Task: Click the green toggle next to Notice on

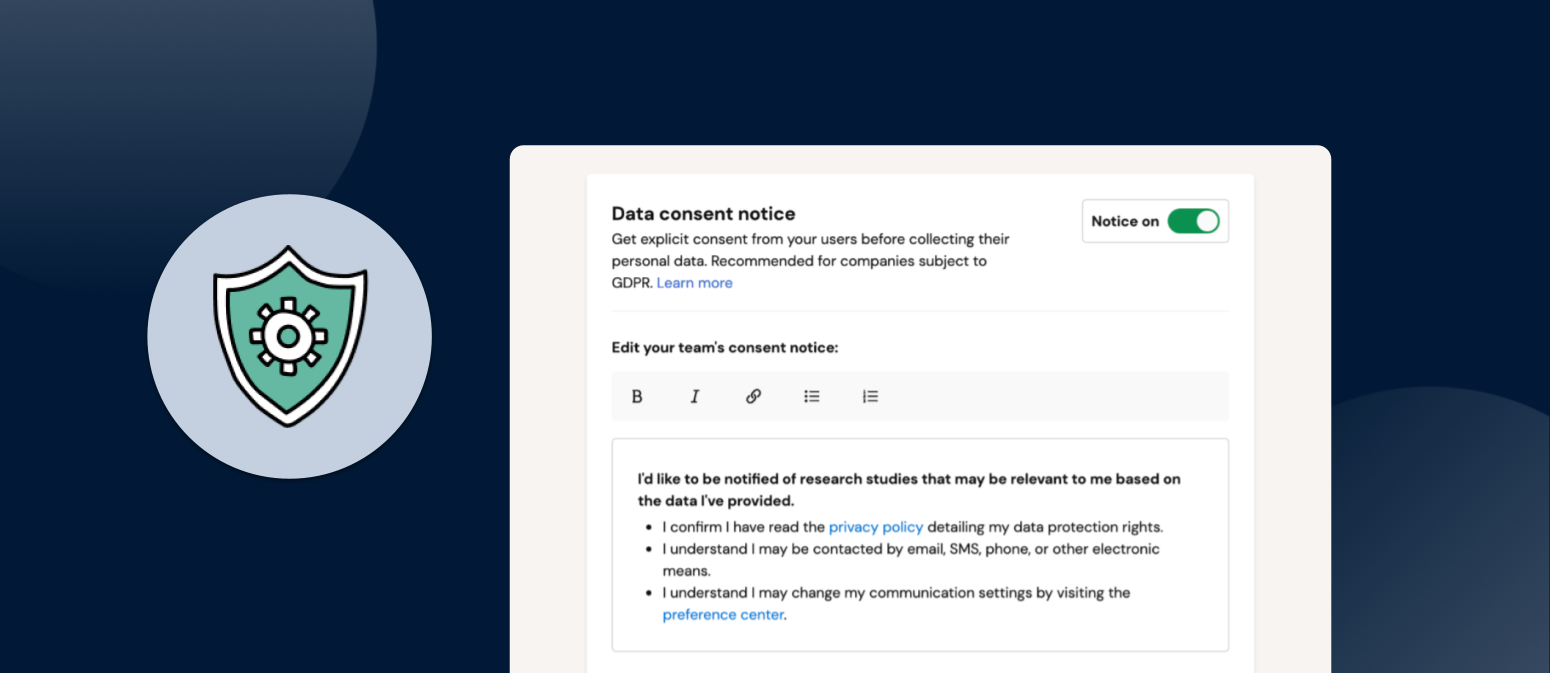Action: [x=1195, y=221]
